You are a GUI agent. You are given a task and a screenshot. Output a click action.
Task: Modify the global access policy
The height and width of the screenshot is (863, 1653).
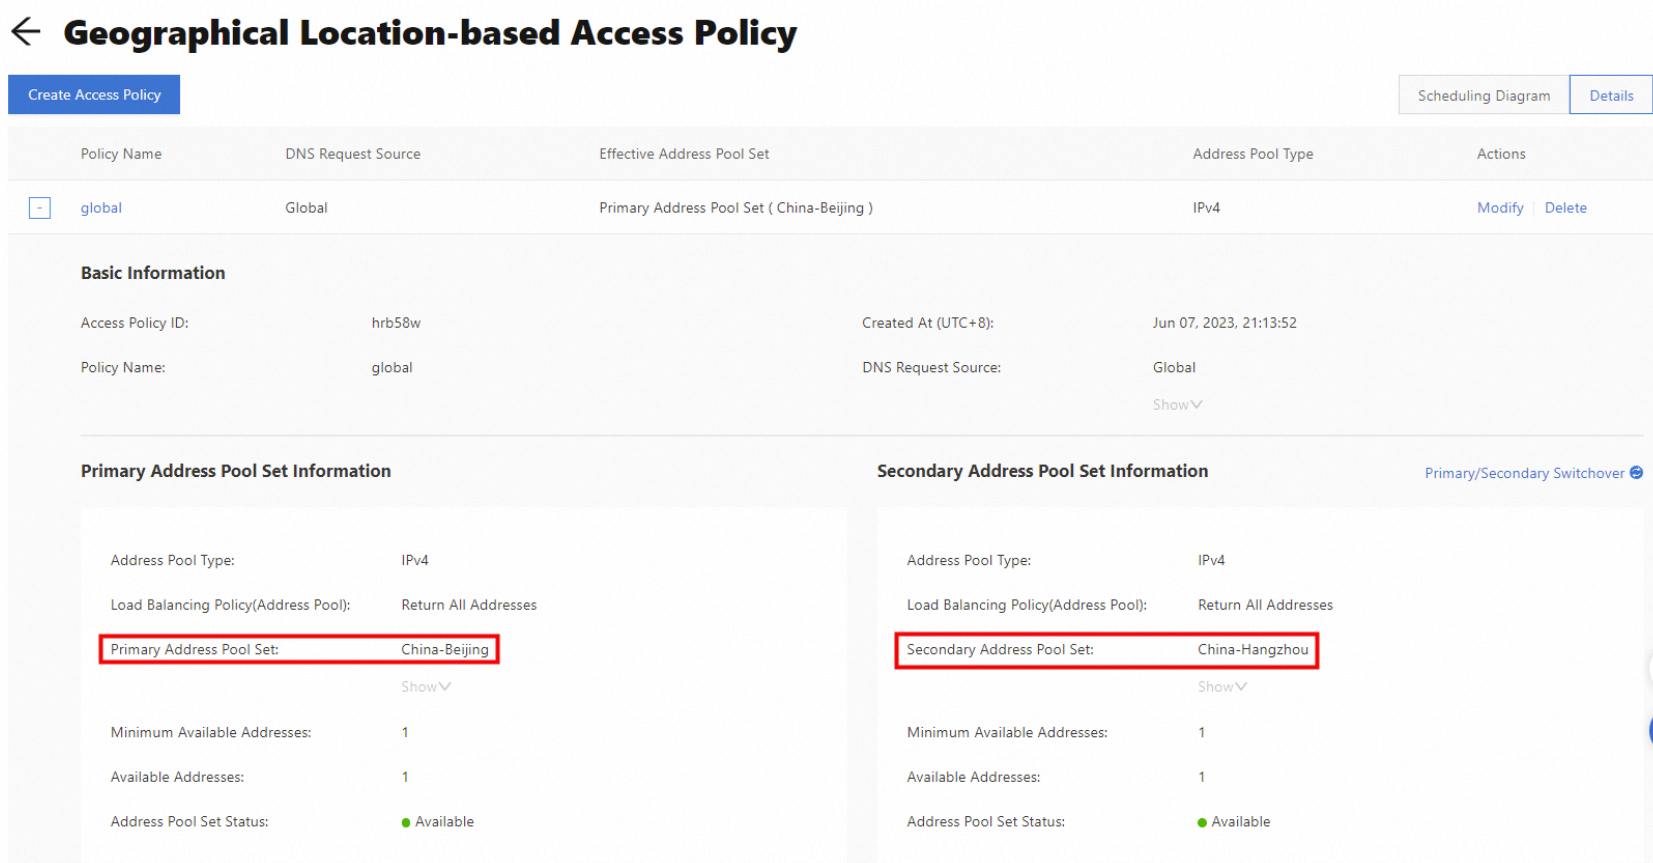pyautogui.click(x=1500, y=208)
